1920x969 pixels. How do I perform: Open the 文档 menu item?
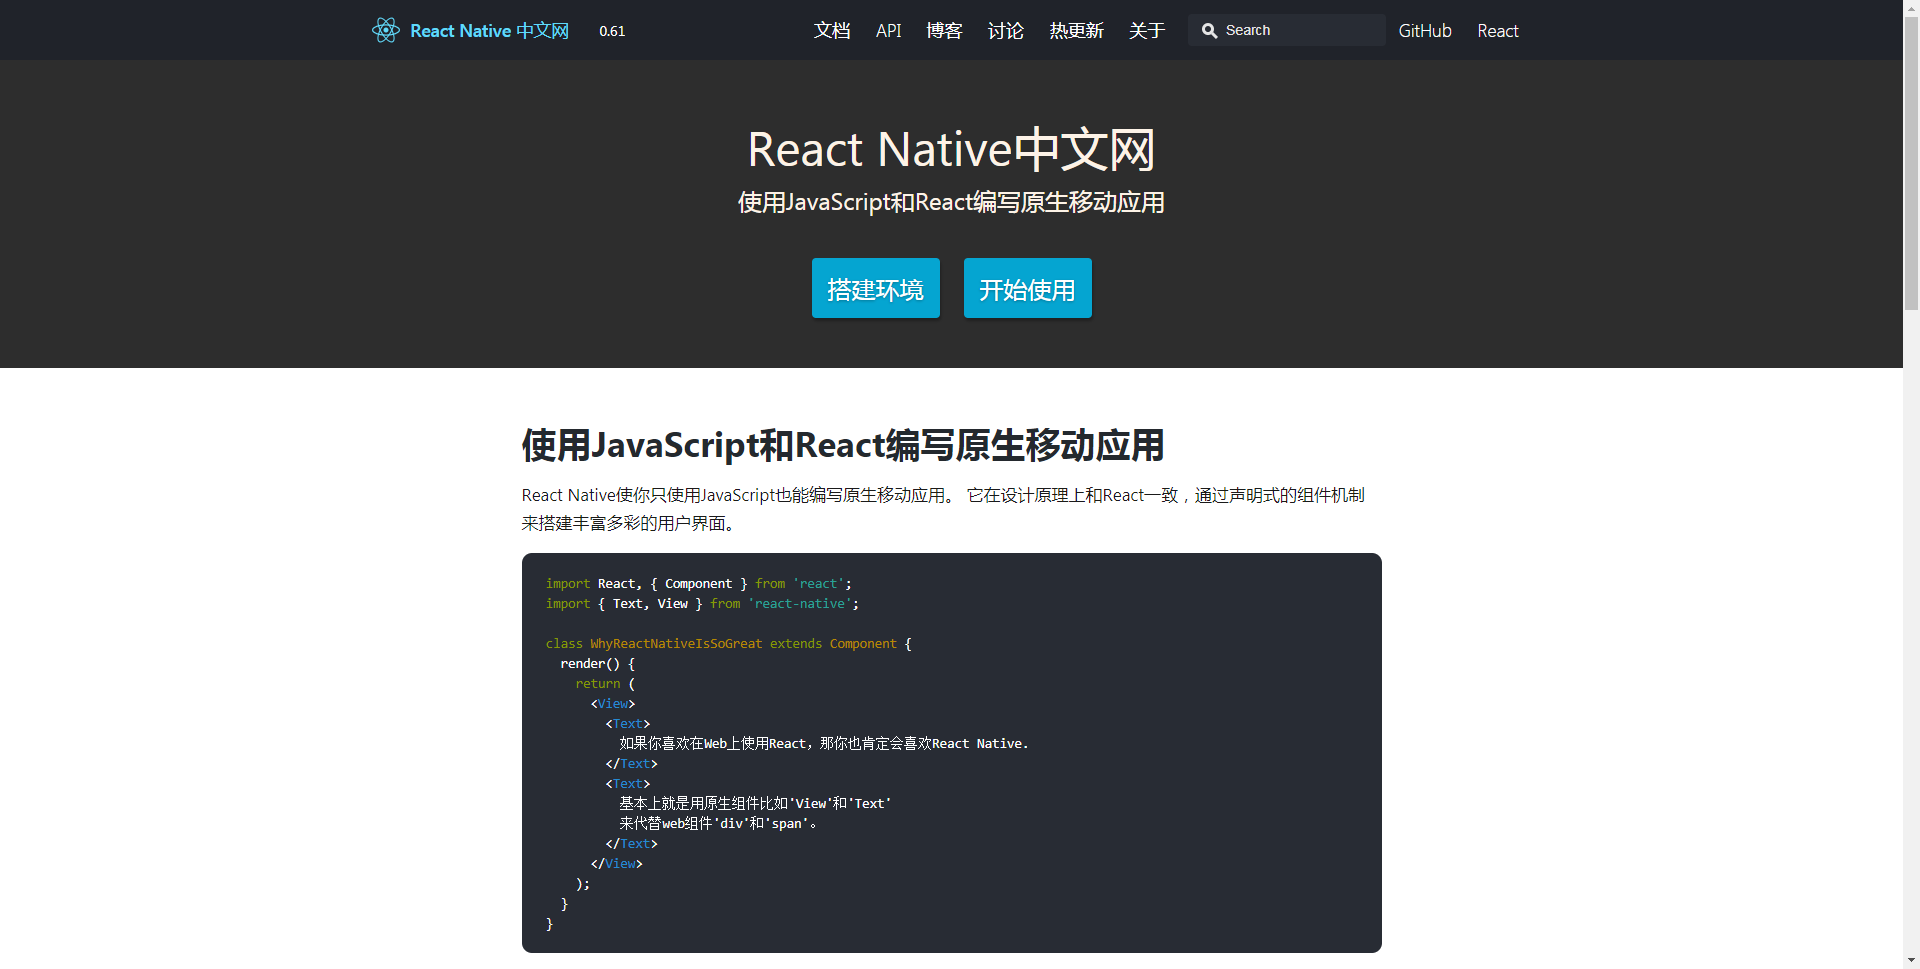click(x=831, y=31)
